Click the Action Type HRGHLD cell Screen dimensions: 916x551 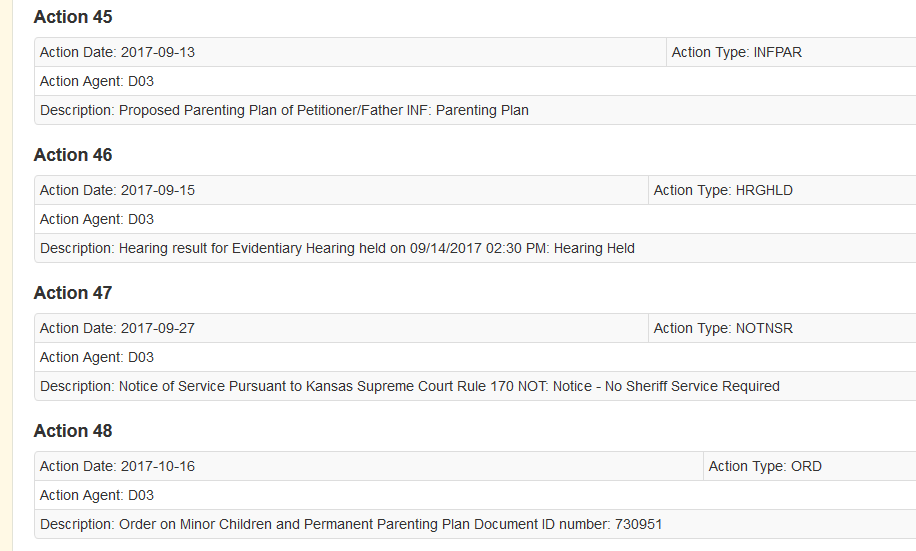(723, 190)
